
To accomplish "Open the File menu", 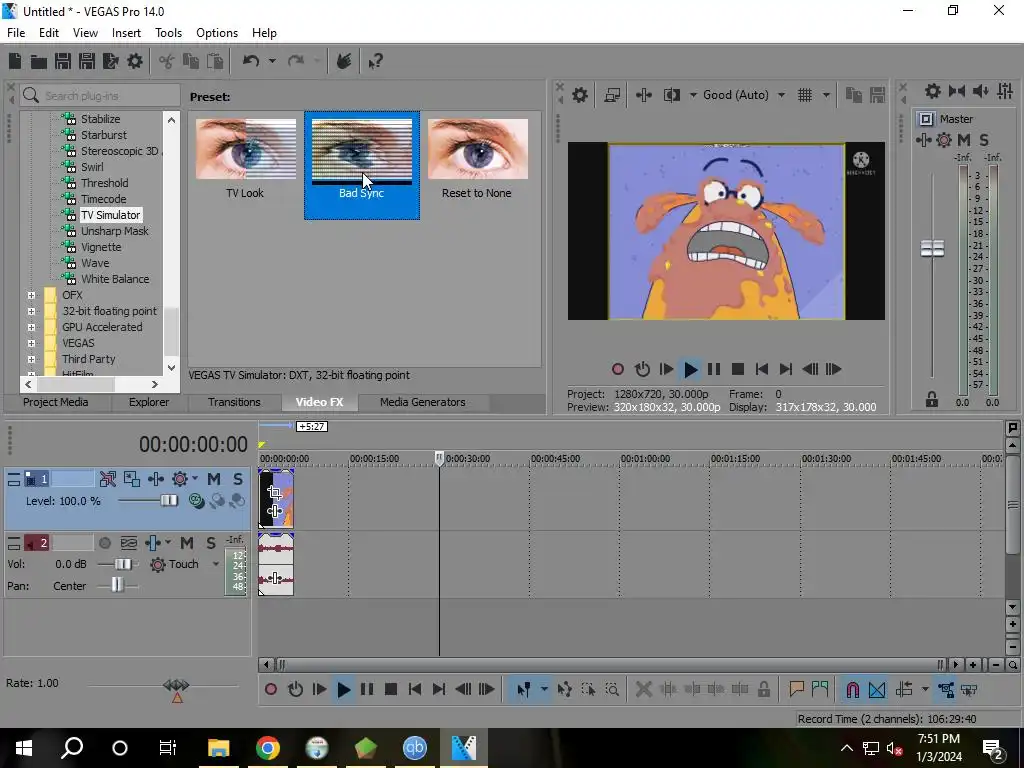I will pos(16,33).
